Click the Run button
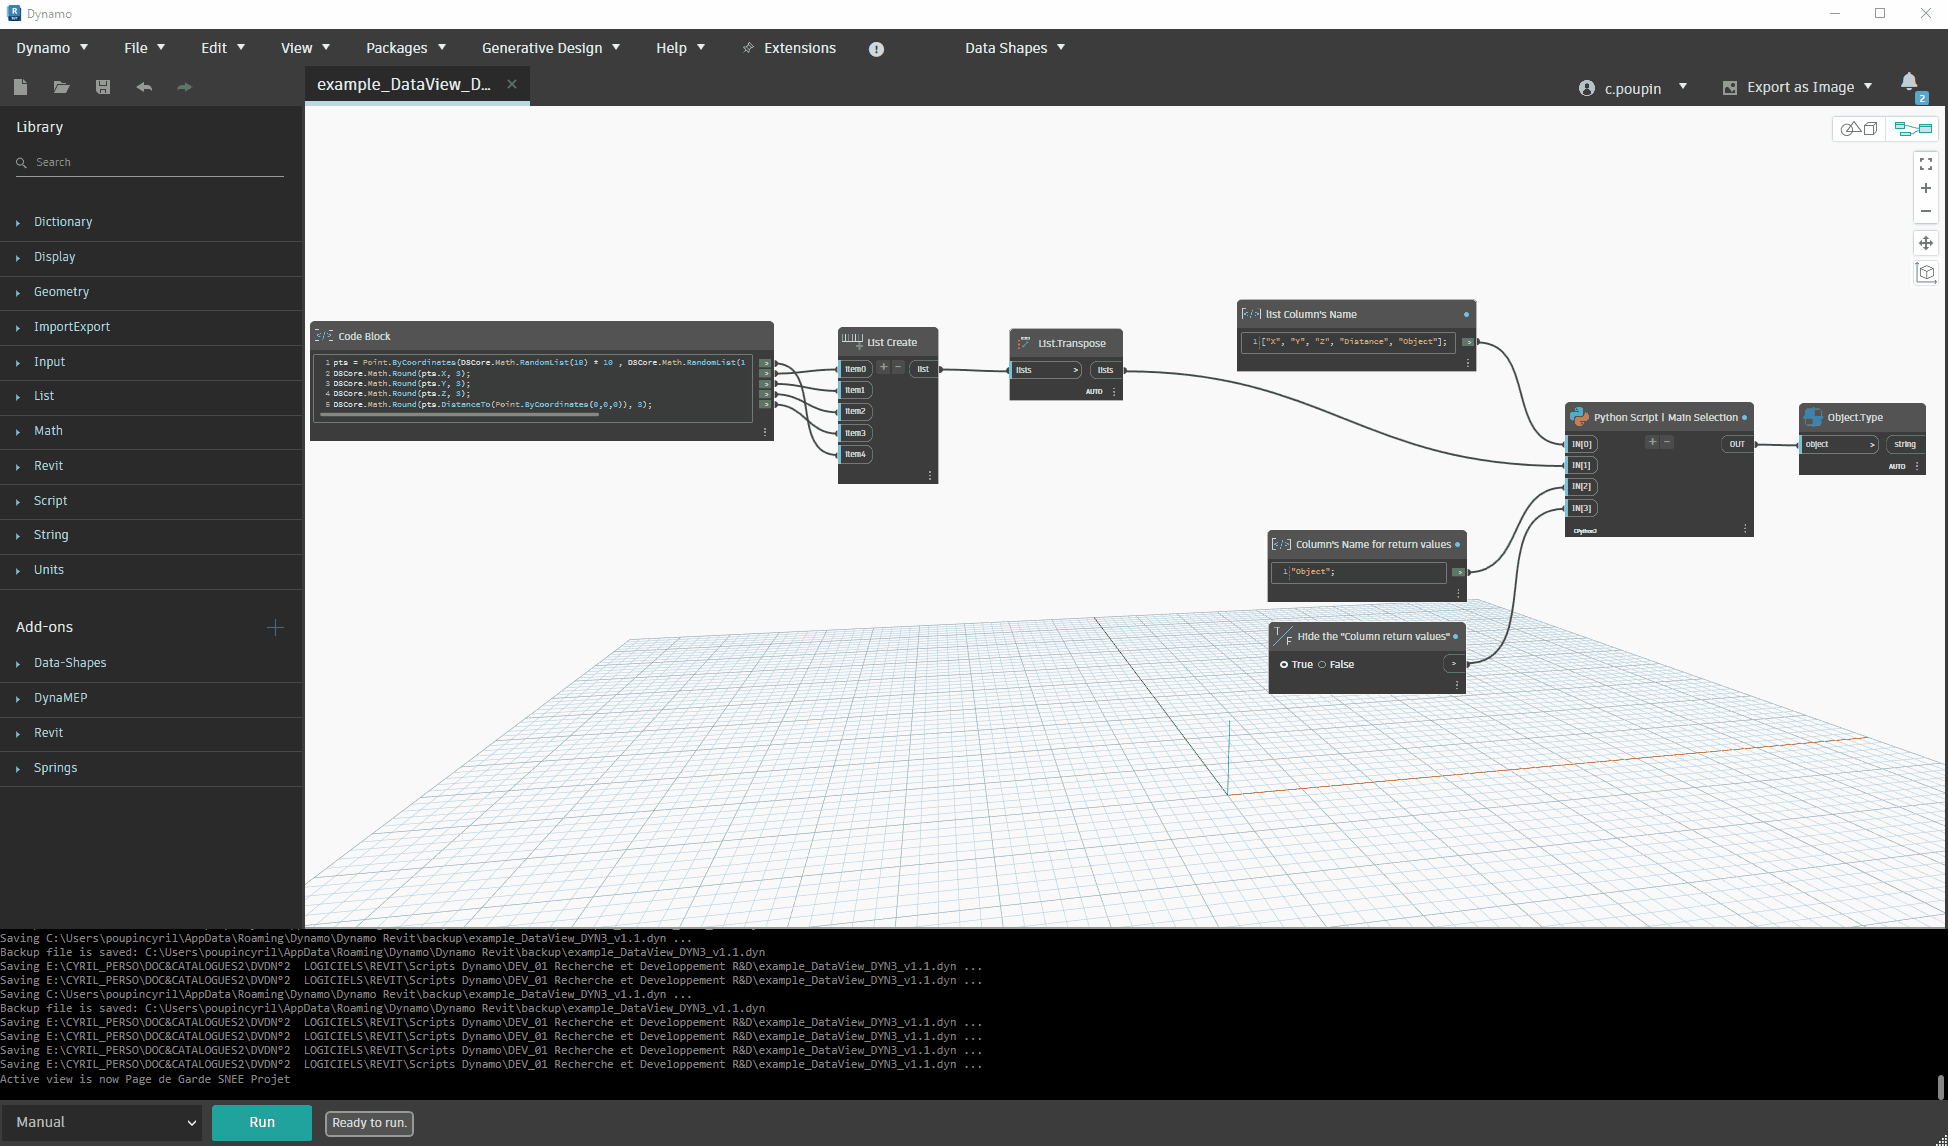 [262, 1123]
